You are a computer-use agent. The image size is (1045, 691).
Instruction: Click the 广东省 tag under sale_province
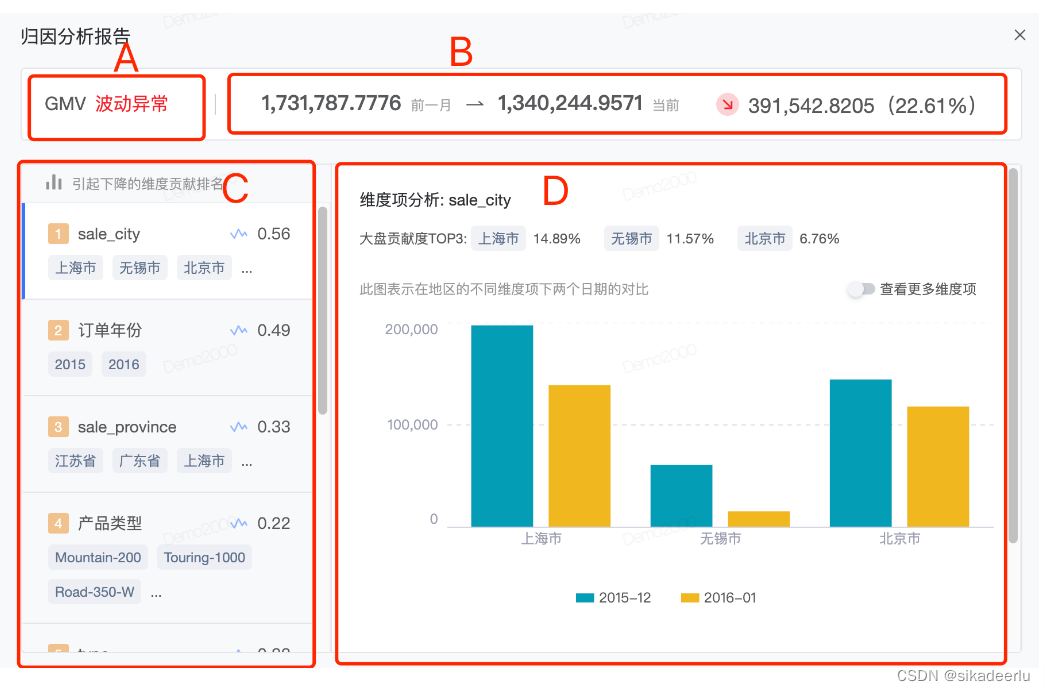tap(140, 461)
